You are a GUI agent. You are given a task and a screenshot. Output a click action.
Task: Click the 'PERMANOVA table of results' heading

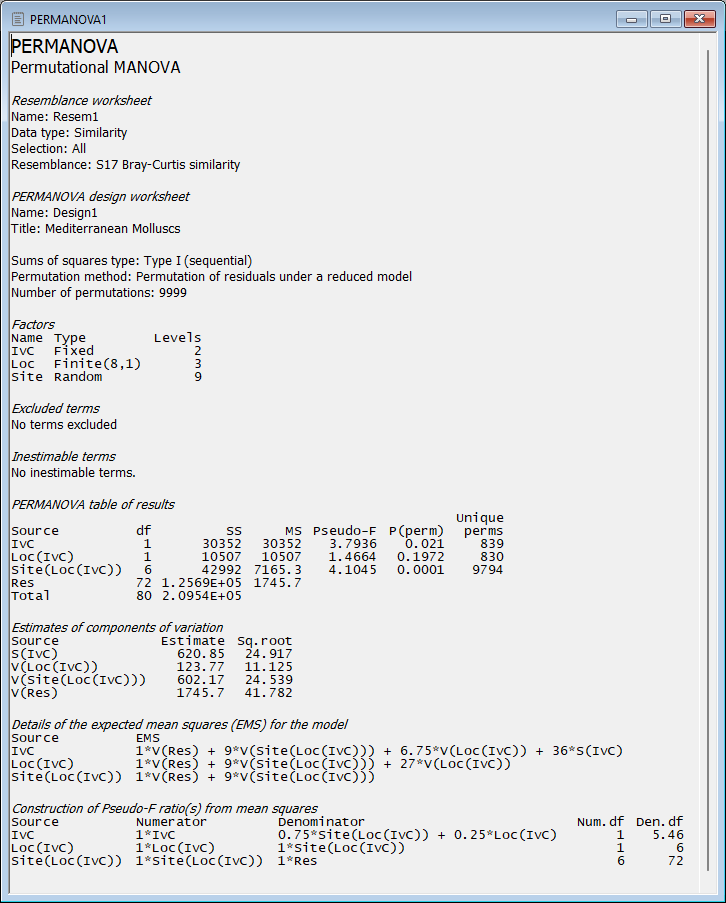pyautogui.click(x=92, y=504)
